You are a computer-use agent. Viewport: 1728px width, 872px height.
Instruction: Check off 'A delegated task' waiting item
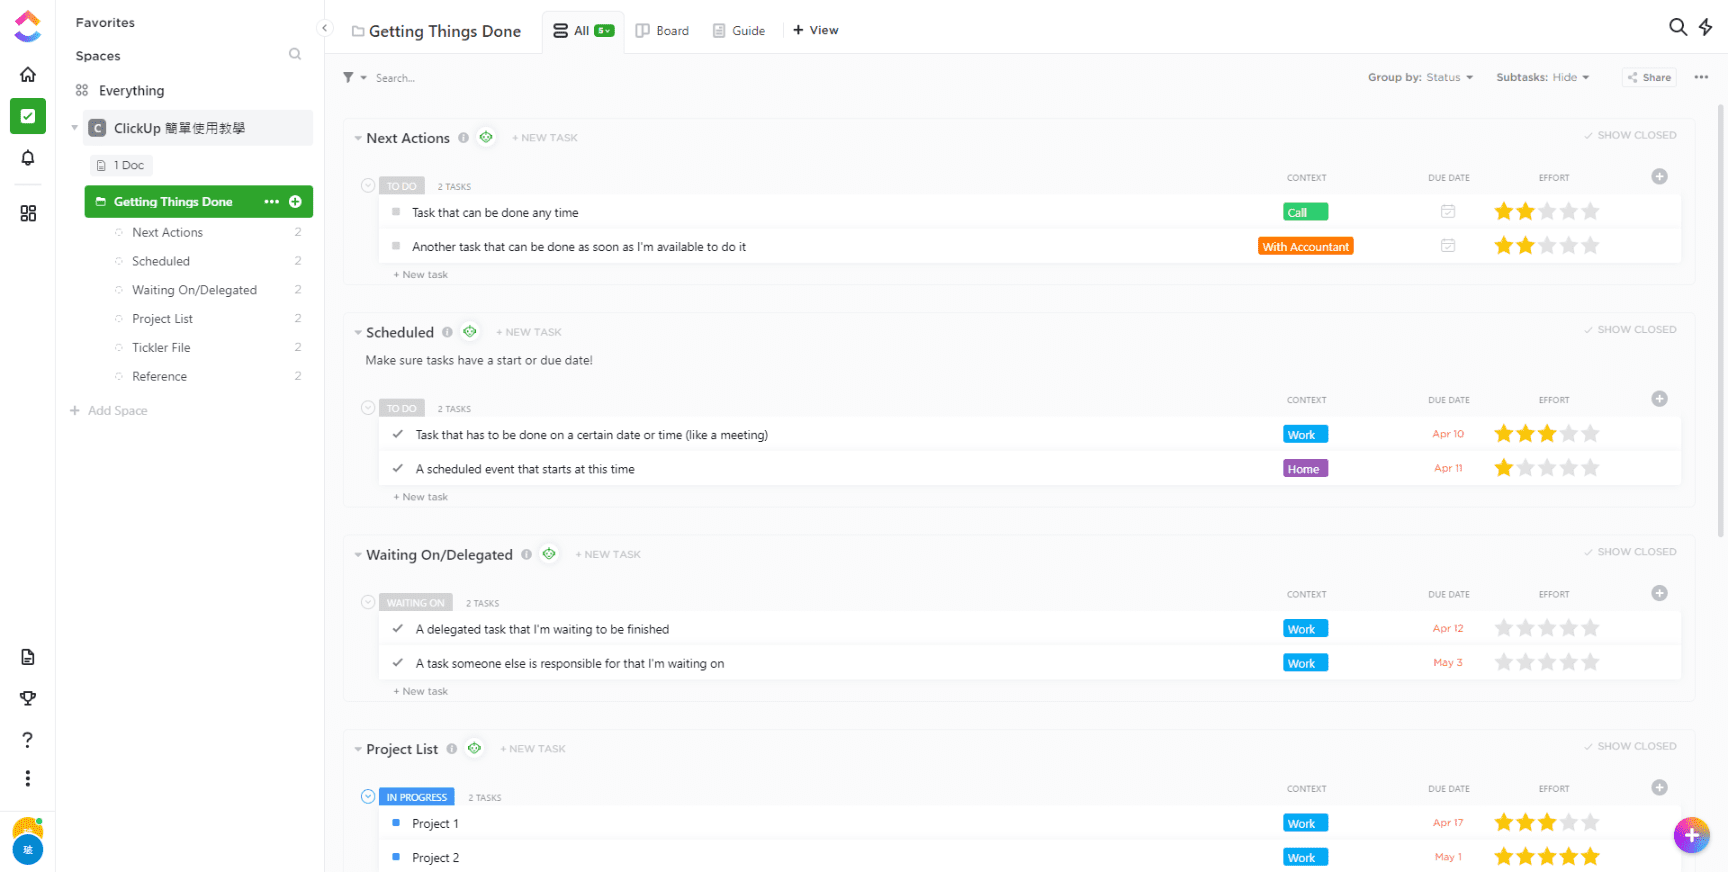pyautogui.click(x=398, y=629)
